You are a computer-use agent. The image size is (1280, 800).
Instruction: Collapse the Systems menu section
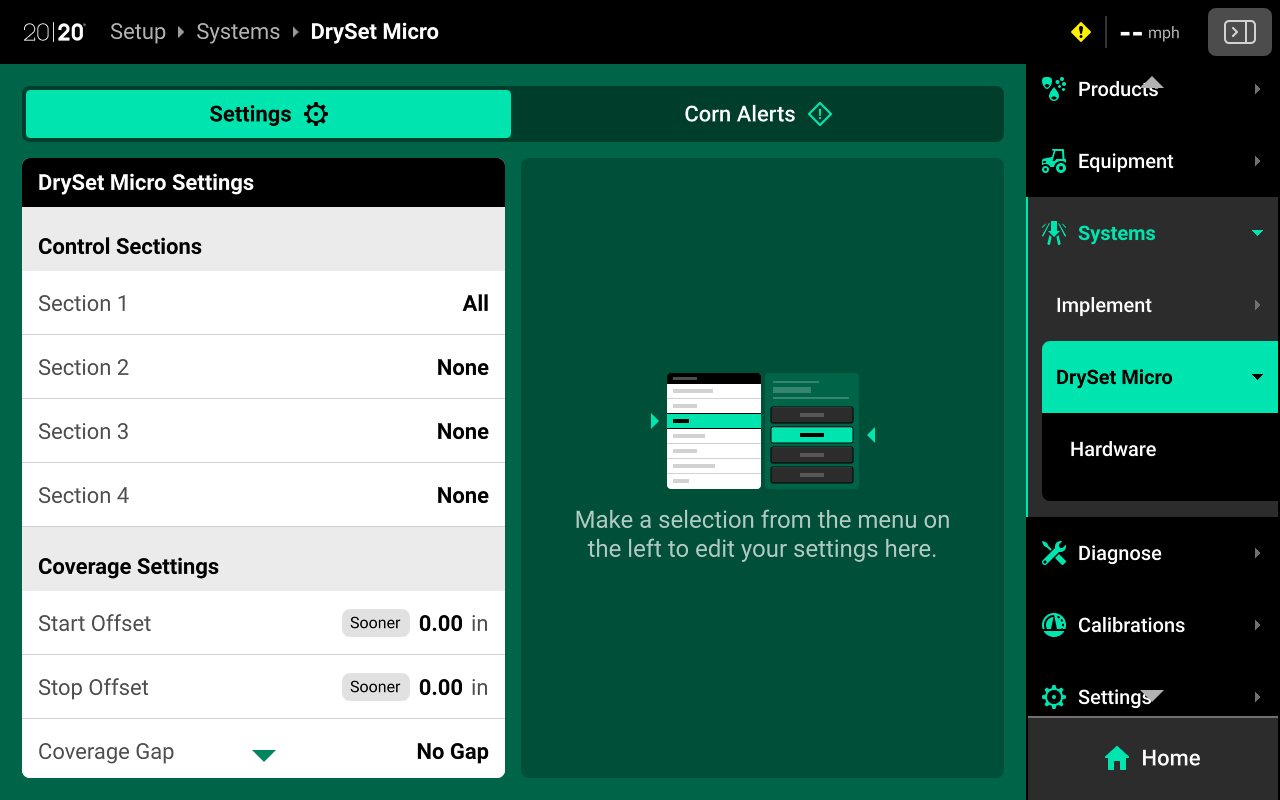(1257, 233)
